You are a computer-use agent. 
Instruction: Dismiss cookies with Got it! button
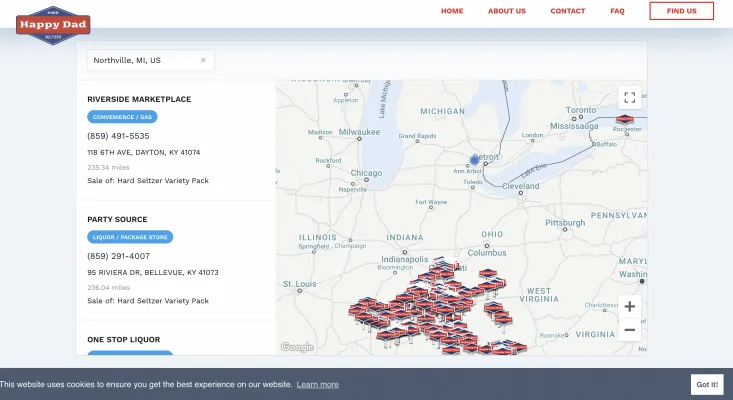(707, 385)
